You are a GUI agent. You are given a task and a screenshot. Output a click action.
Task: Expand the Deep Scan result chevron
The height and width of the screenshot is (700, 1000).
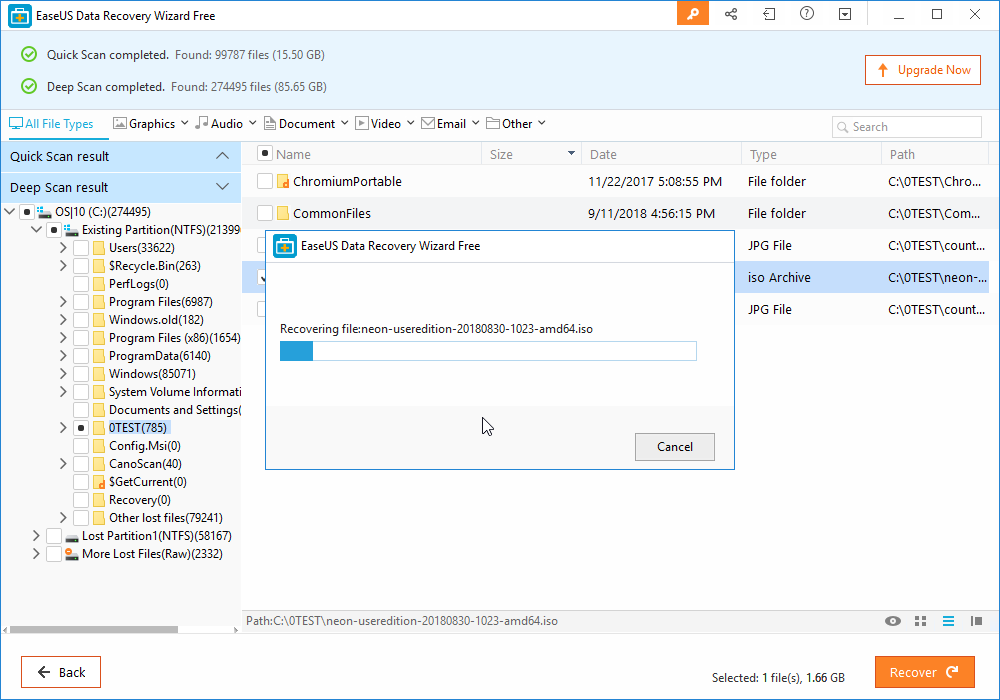(222, 187)
